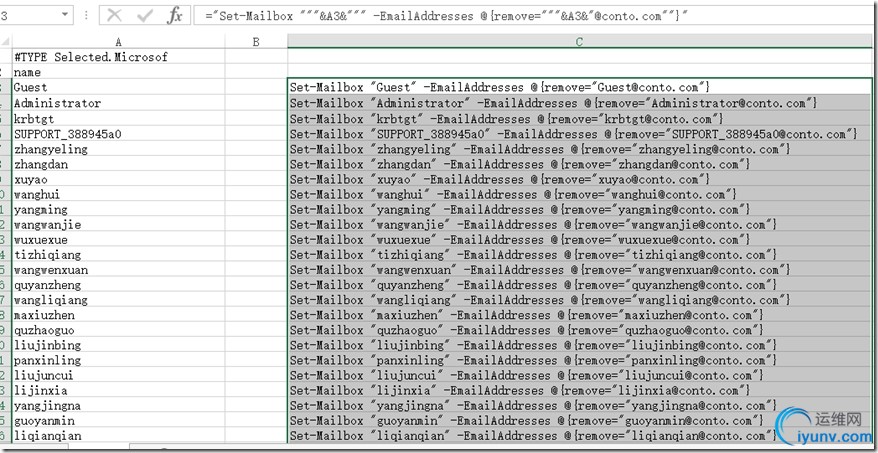
Task: Select Set-Mailbox "guoyanmin" command cell
Action: 580,421
